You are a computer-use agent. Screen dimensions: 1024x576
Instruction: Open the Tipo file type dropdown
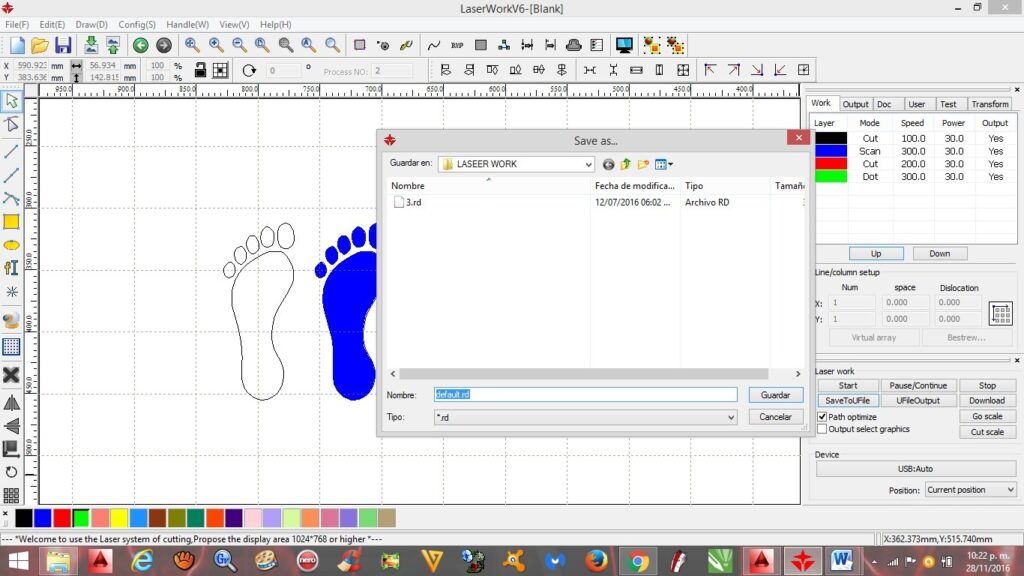click(730, 417)
